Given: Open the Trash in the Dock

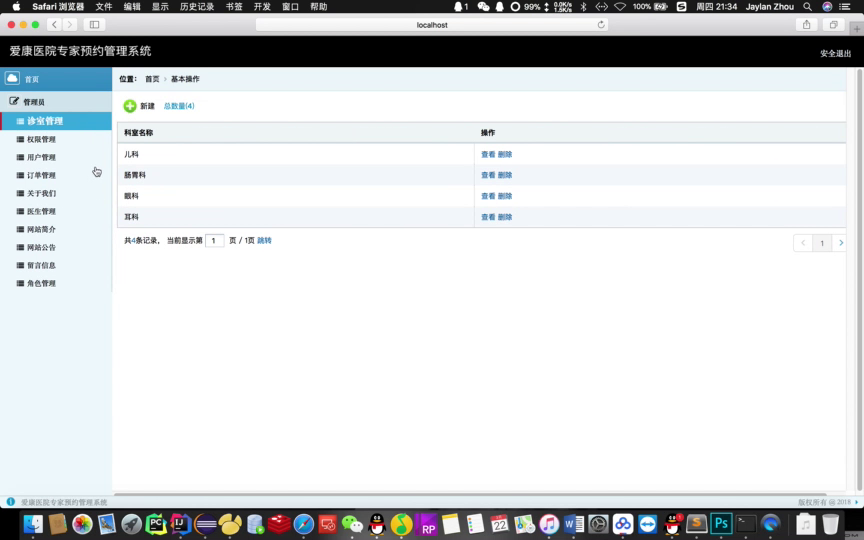Looking at the screenshot, I should click(x=830, y=524).
